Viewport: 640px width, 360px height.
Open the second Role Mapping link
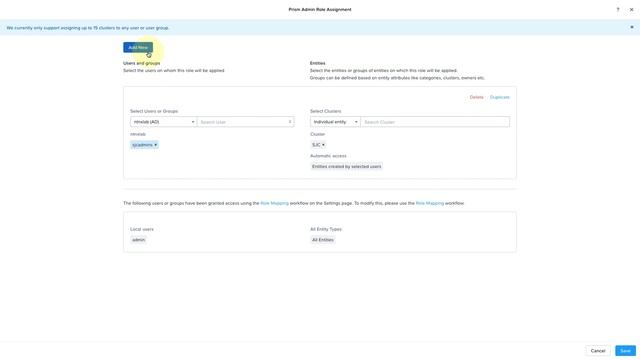tap(430, 203)
